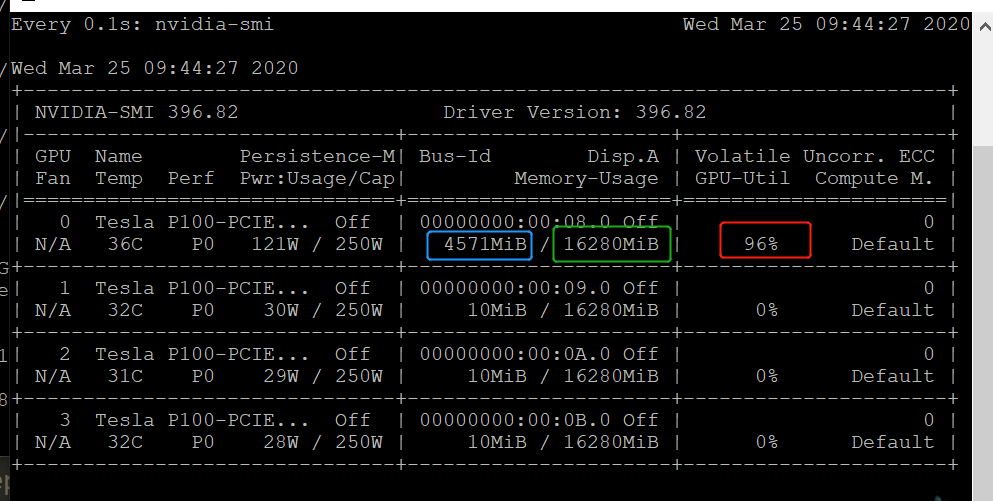Click GPU 3's power usage "28W / 250W"

coord(323,442)
